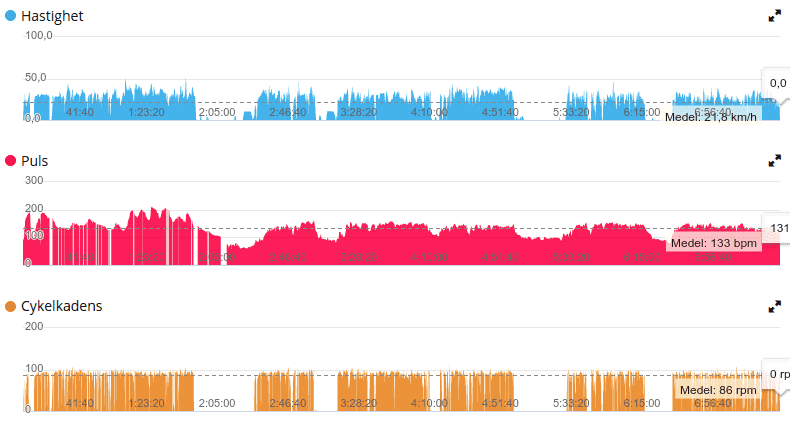Click 2:05:00 time mark on Hastighet chart
This screenshot has width=808, height=424.
pos(216,112)
